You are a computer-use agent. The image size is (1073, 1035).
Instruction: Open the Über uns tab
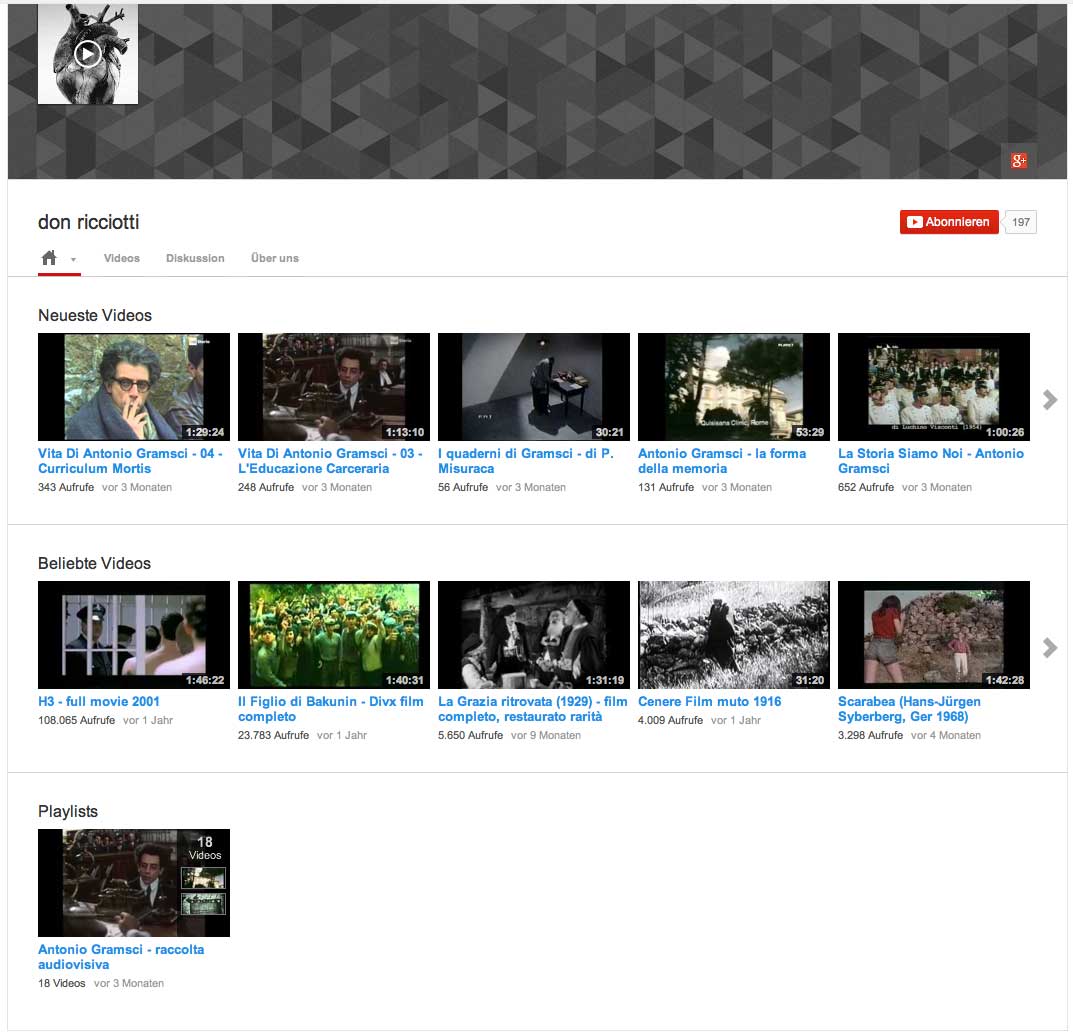coord(275,258)
